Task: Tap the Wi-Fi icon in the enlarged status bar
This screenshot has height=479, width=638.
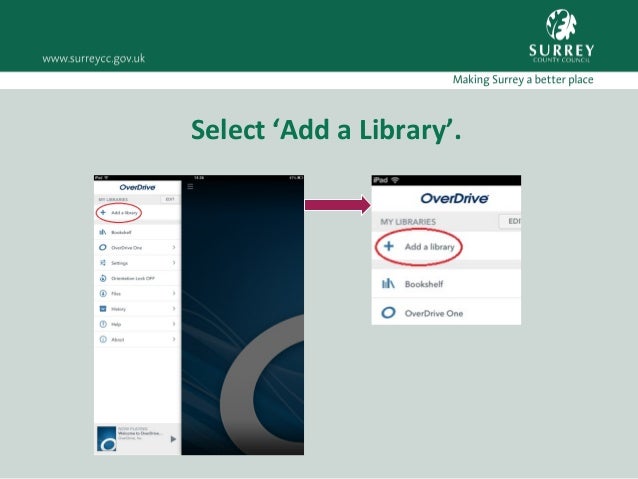Action: point(395,180)
